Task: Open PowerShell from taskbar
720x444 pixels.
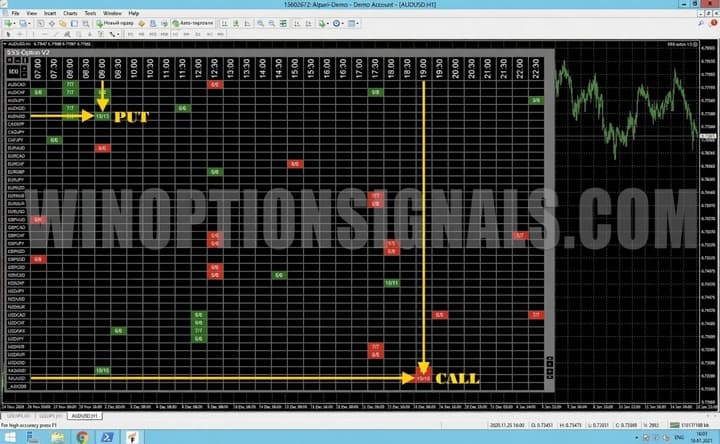Action: click(107, 437)
